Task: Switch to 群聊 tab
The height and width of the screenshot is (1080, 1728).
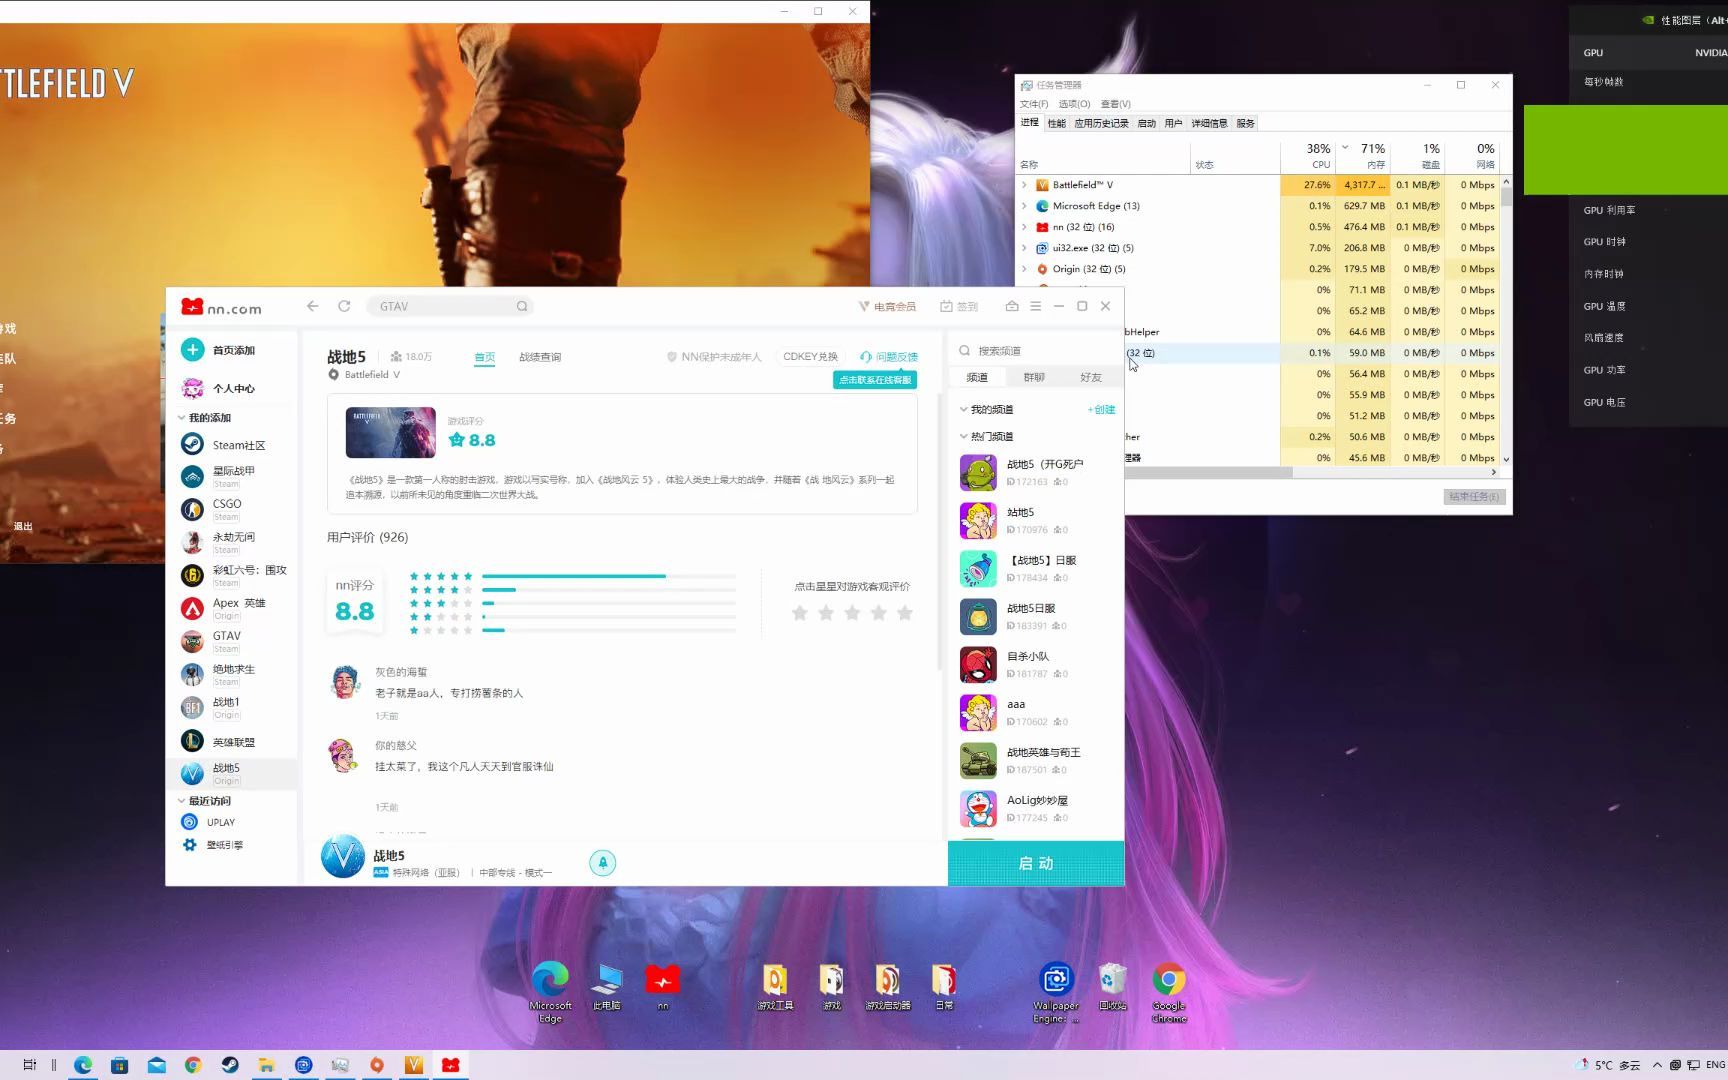Action: [x=1034, y=377]
